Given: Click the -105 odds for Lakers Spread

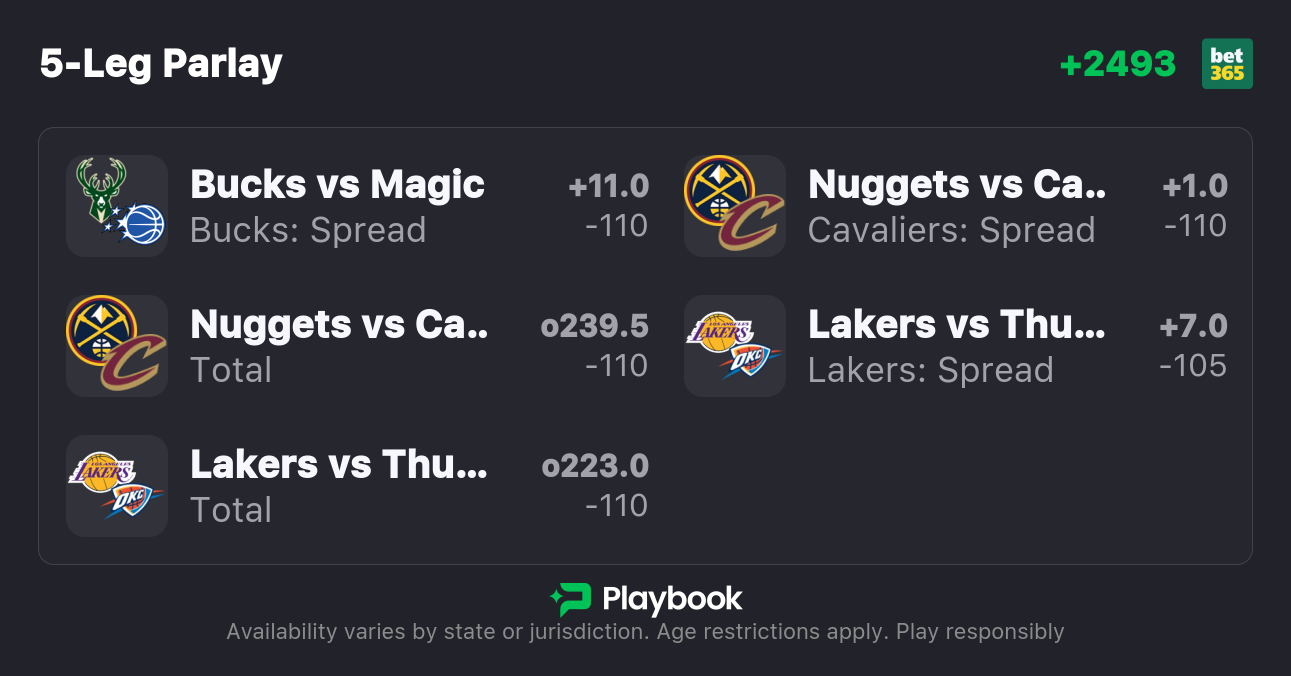Looking at the screenshot, I should (1193, 366).
